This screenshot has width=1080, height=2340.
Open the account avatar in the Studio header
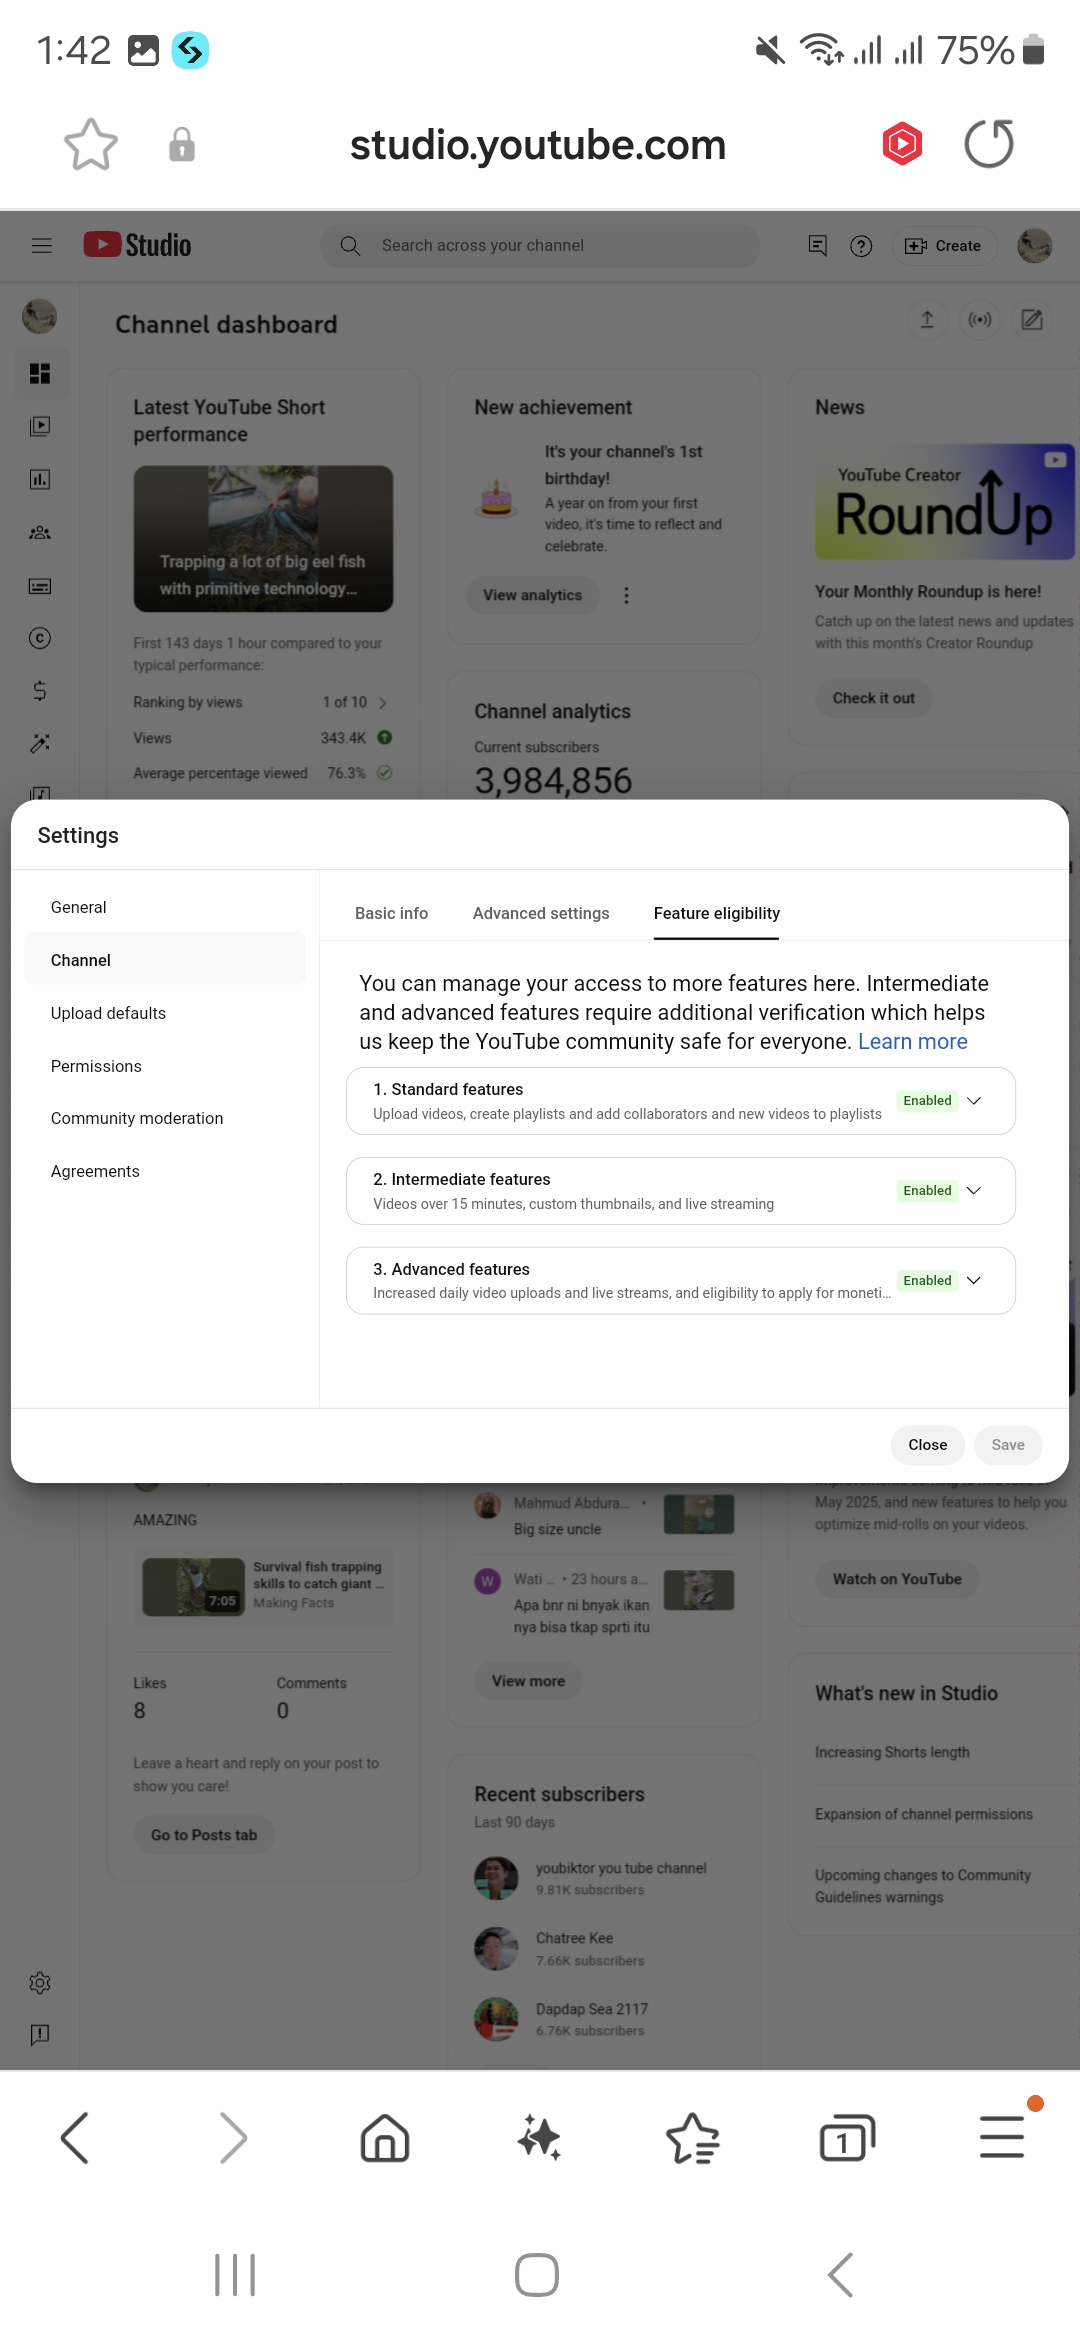tap(1034, 245)
